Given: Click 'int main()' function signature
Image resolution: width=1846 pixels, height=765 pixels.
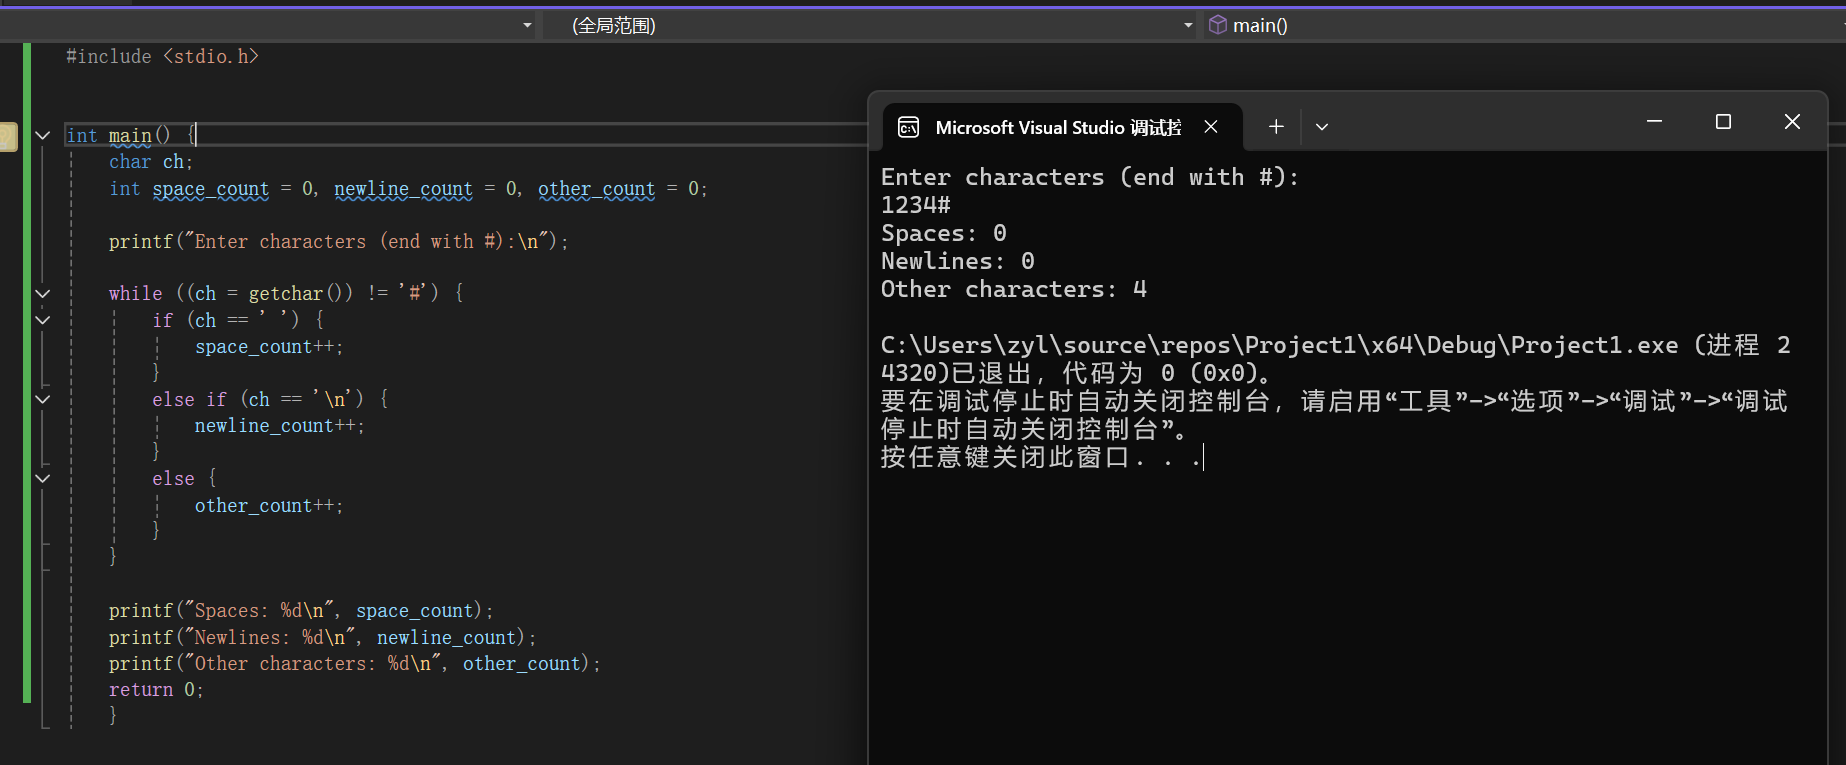Looking at the screenshot, I should 118,135.
